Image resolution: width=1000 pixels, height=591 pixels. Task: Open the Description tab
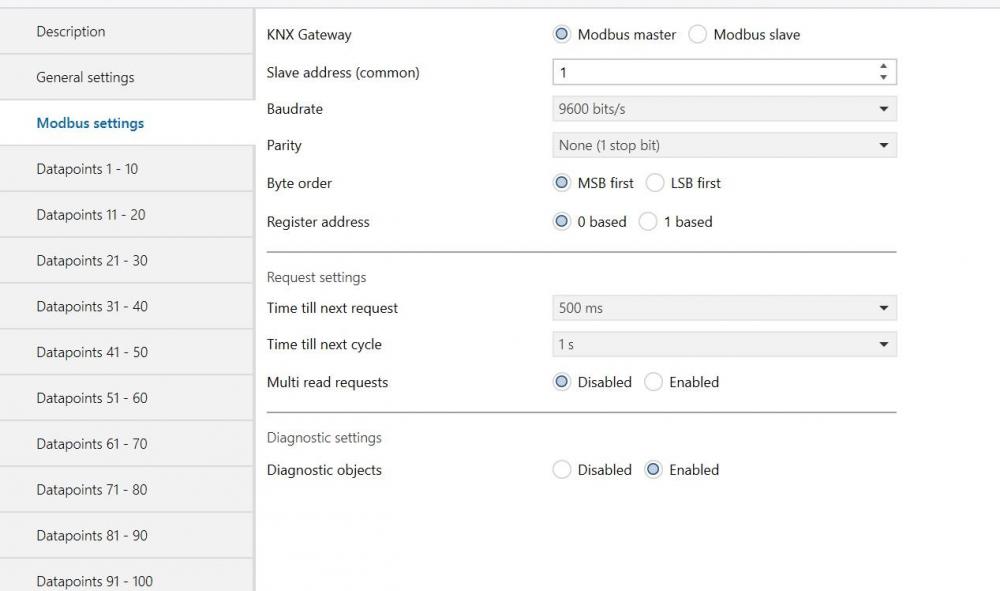(x=127, y=31)
